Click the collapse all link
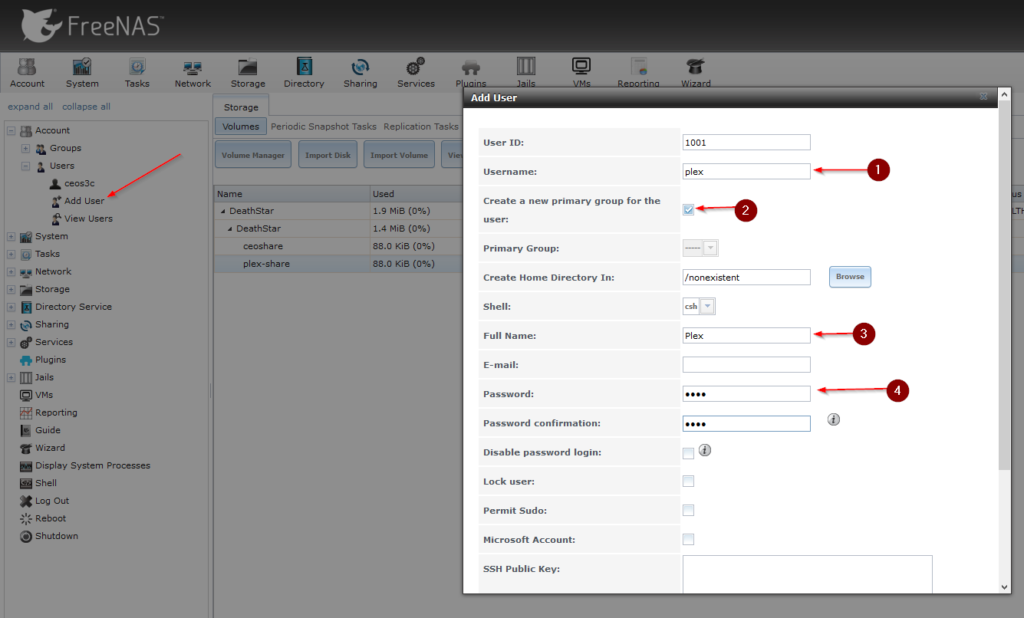 point(86,107)
